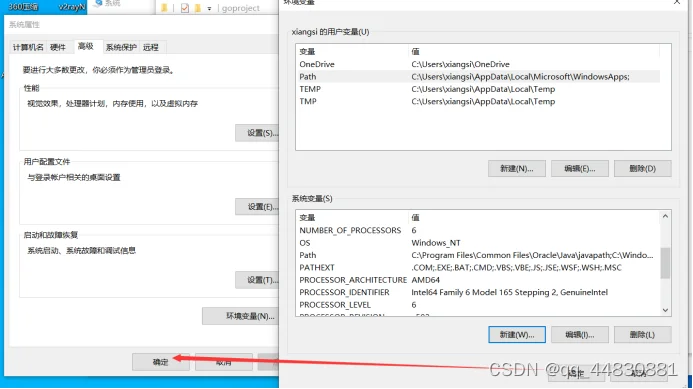Image resolution: width=693 pixels, height=389 pixels.
Task: Click 新建(W) for system variables
Action: pyautogui.click(x=517, y=335)
